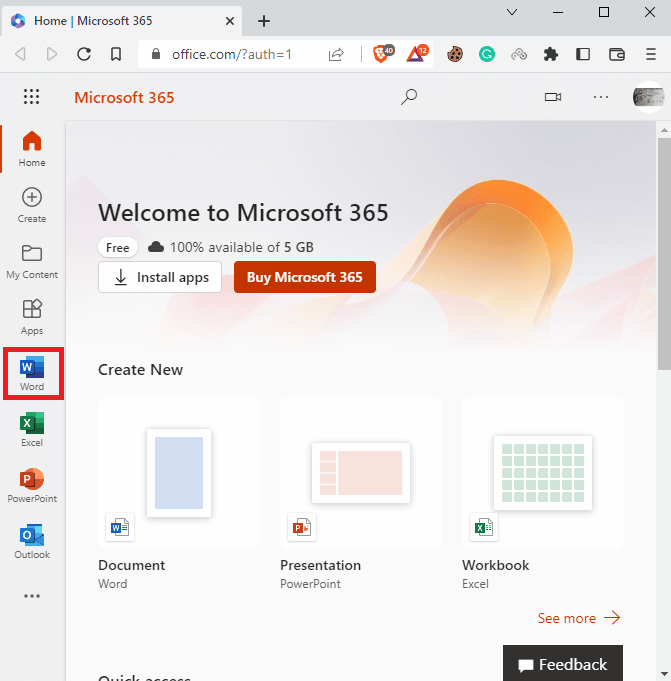Click Install apps button
The width and height of the screenshot is (671, 681).
160,277
